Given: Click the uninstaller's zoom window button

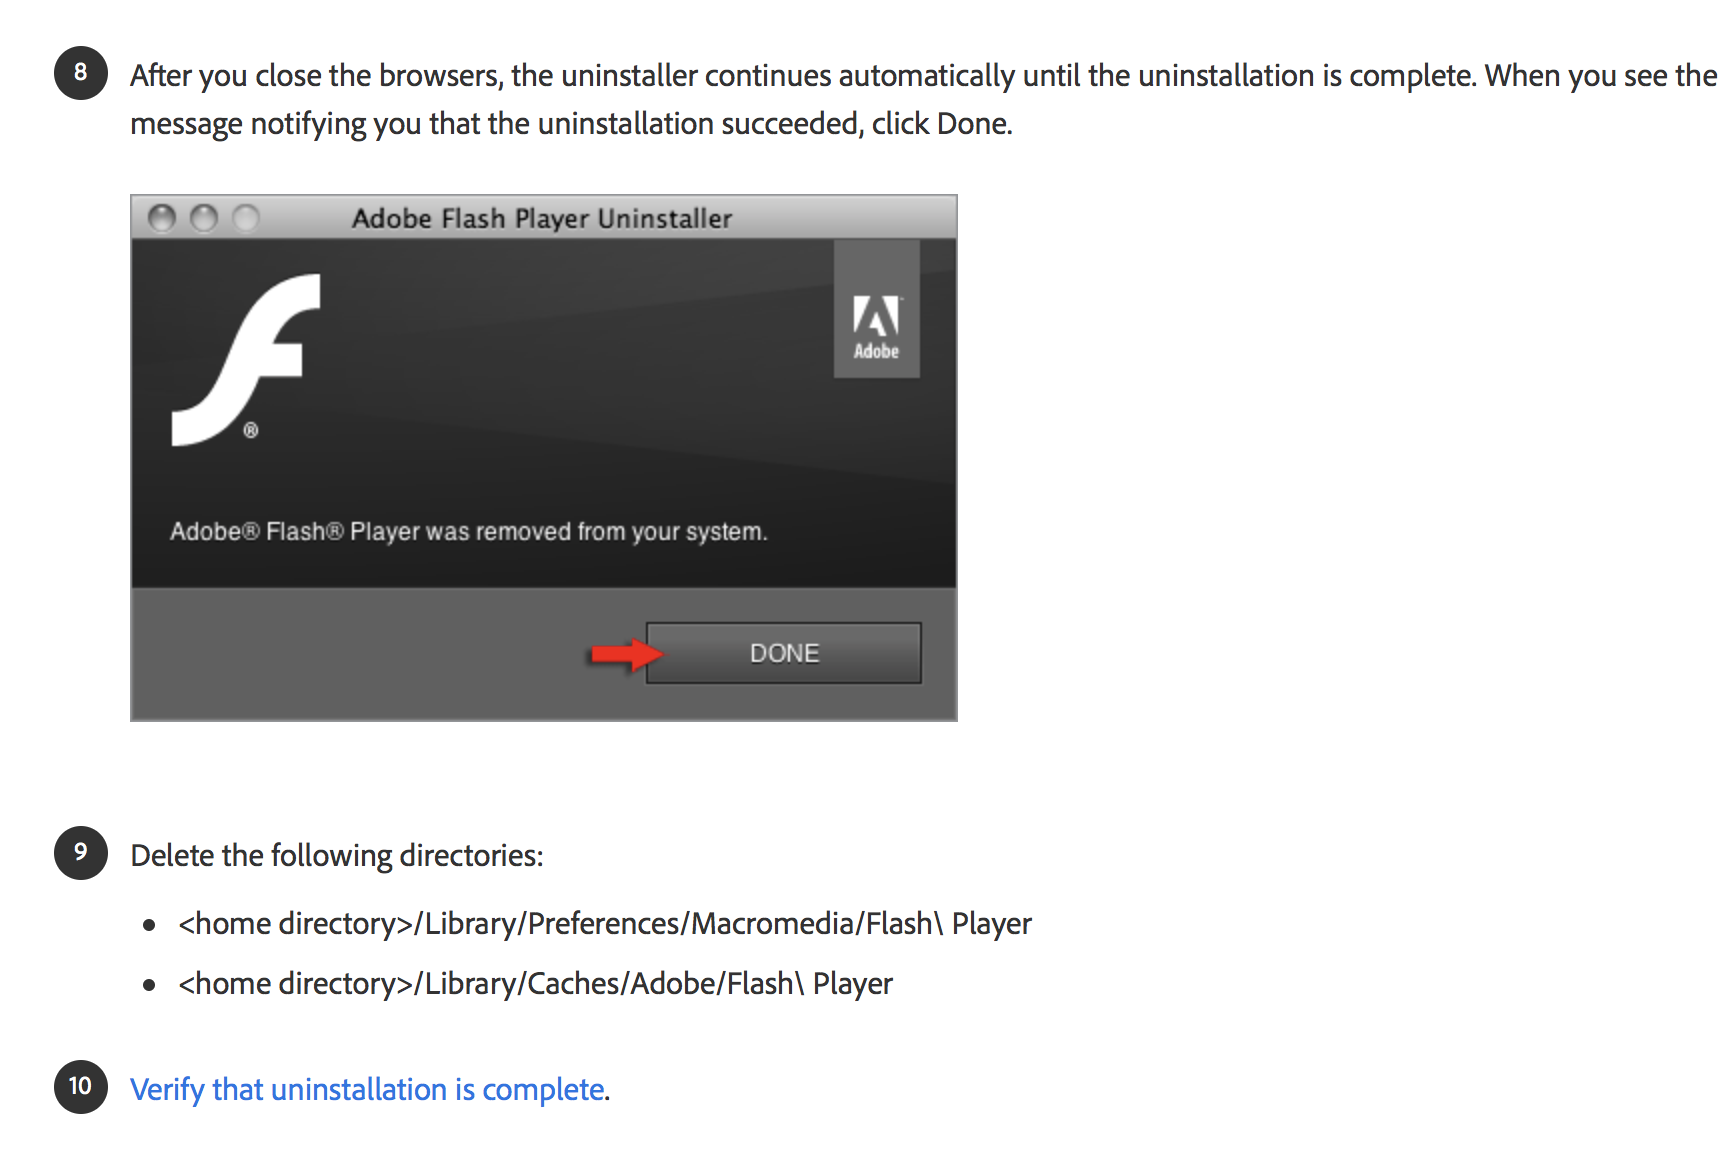Looking at the screenshot, I should point(246,218).
